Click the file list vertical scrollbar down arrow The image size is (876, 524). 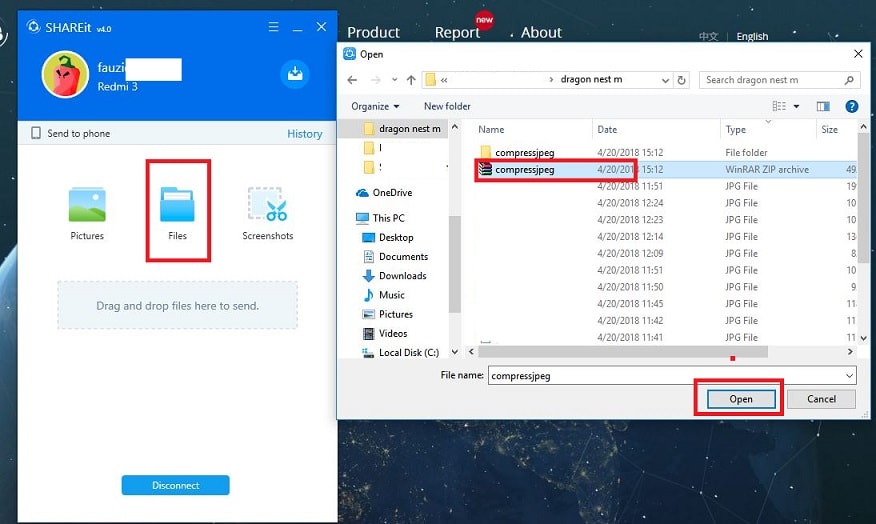pos(864,338)
